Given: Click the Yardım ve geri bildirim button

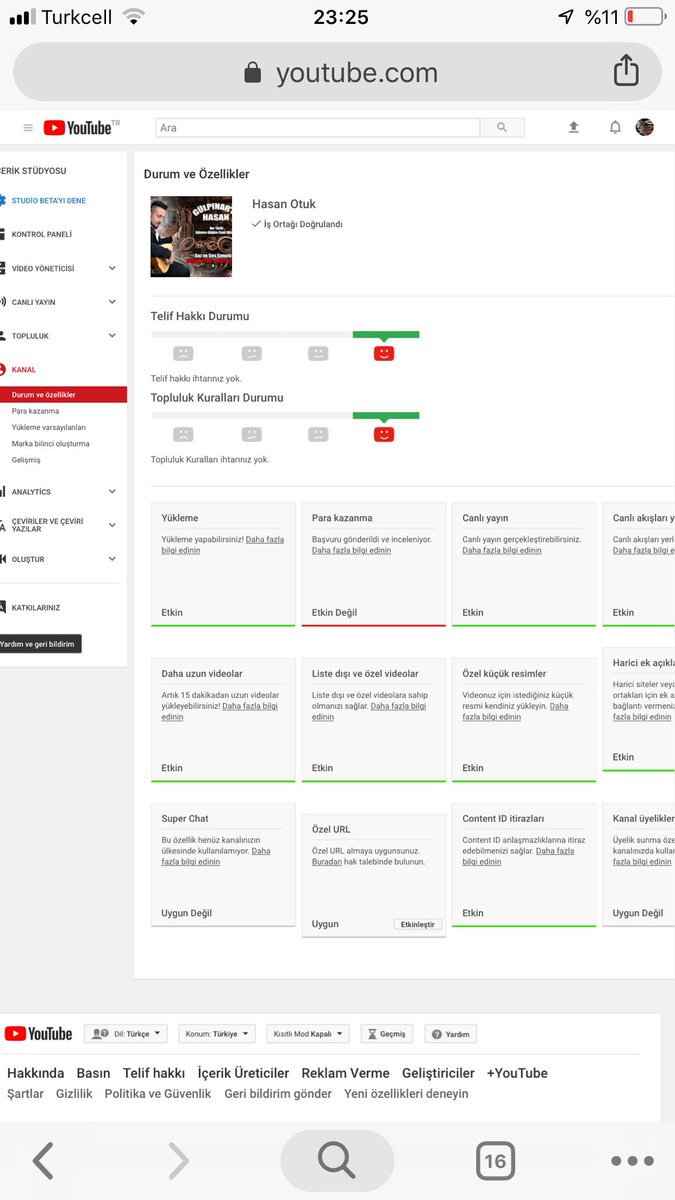Looking at the screenshot, I should coord(39,644).
